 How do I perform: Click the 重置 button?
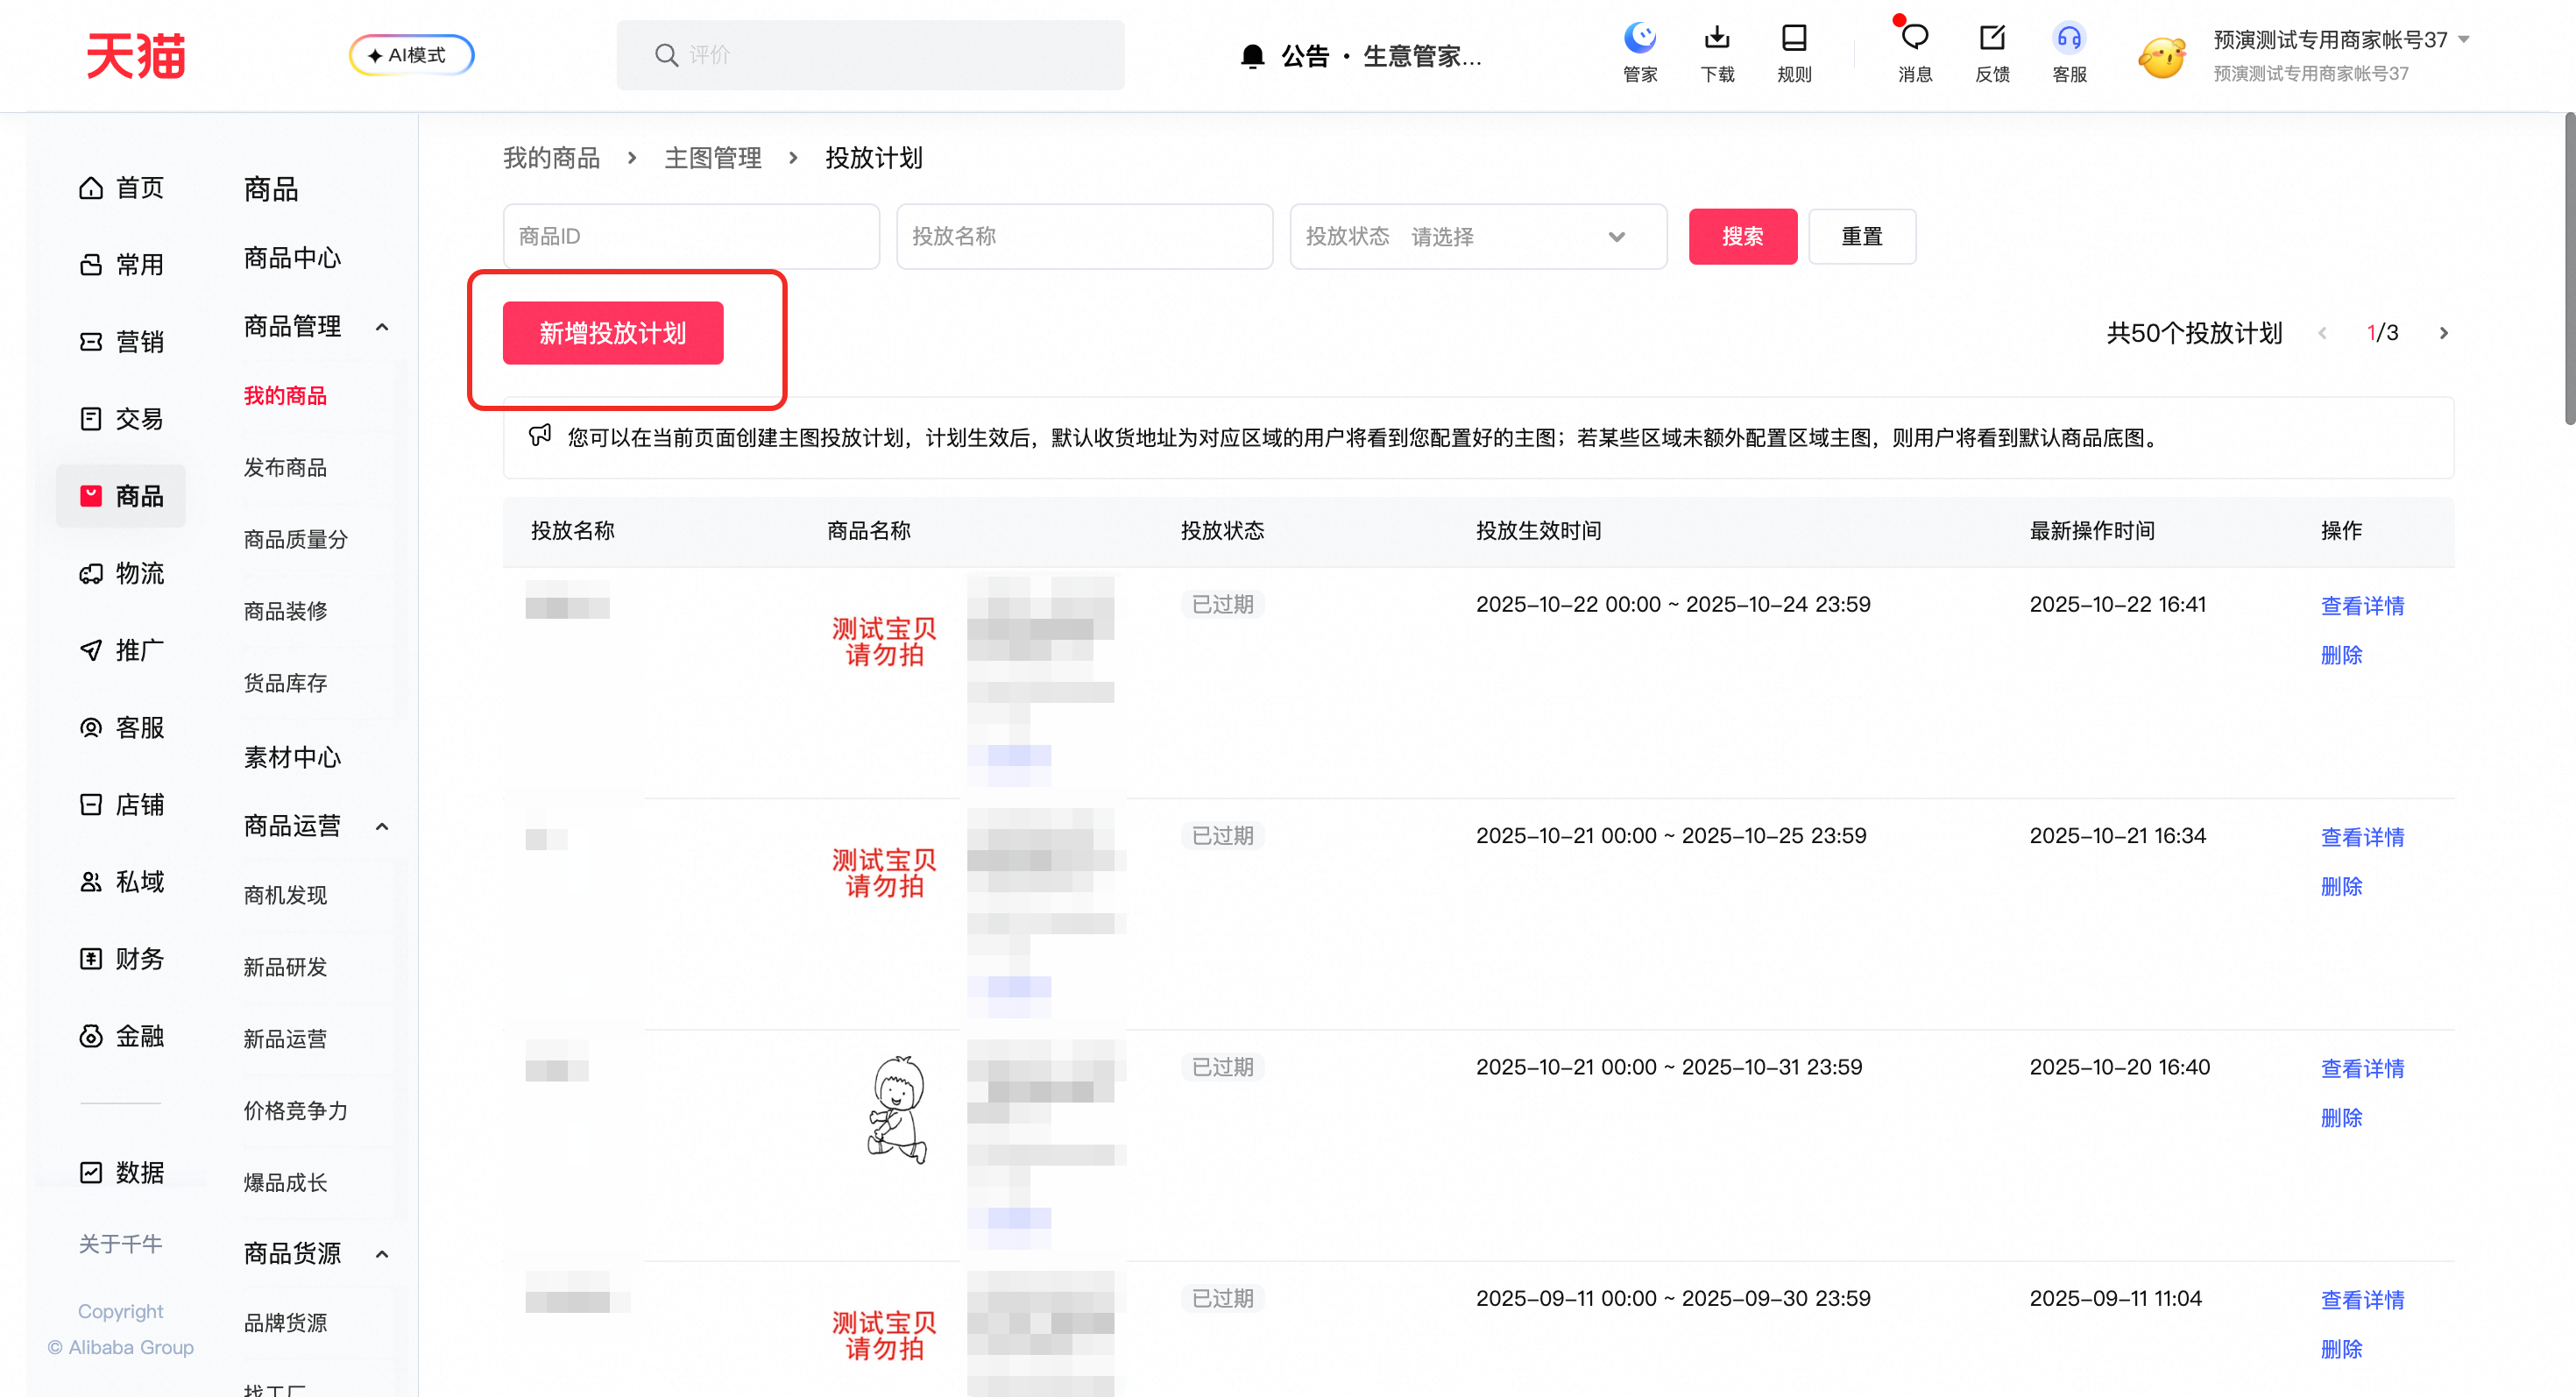coord(1862,237)
